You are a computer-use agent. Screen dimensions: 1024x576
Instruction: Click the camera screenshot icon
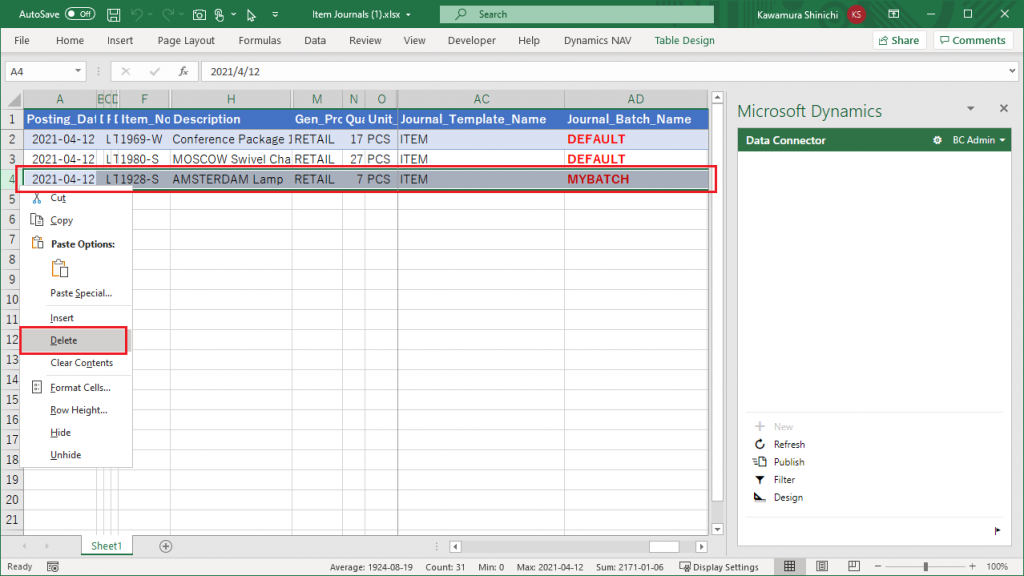(x=199, y=14)
